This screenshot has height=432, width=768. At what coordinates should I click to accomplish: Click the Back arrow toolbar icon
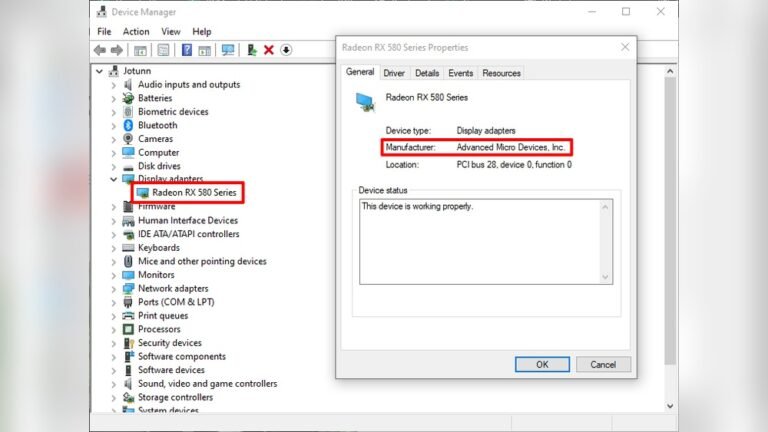click(100, 50)
